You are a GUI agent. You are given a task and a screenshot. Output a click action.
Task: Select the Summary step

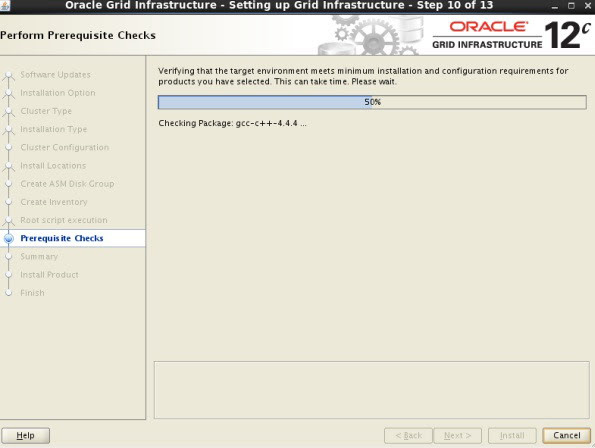(39, 256)
